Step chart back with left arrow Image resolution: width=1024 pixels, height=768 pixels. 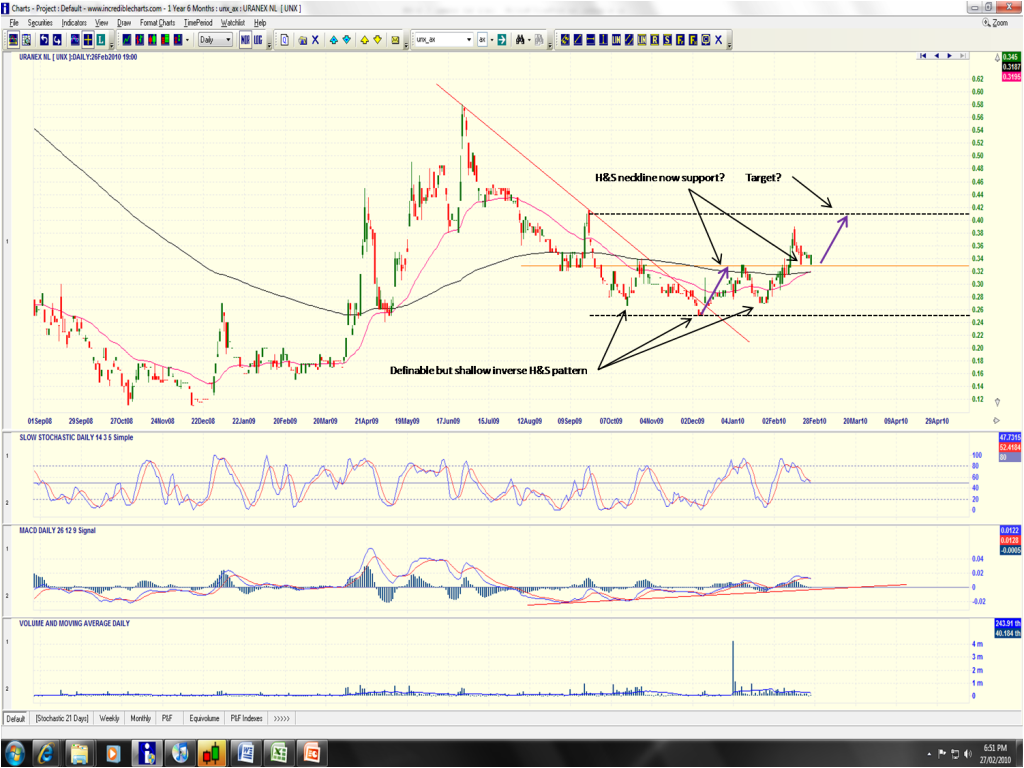click(936, 56)
